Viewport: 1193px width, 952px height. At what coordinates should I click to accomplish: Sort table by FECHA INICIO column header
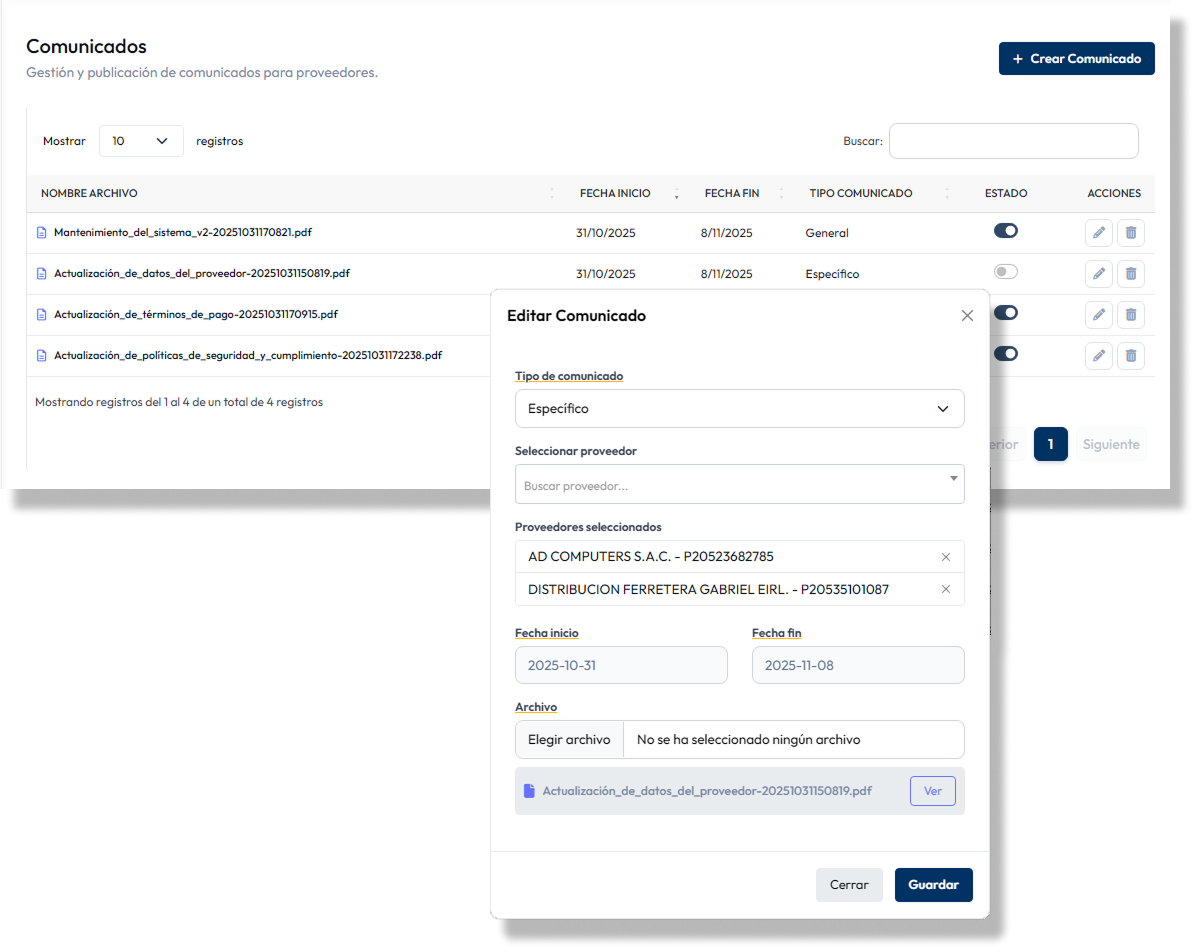[x=615, y=194]
